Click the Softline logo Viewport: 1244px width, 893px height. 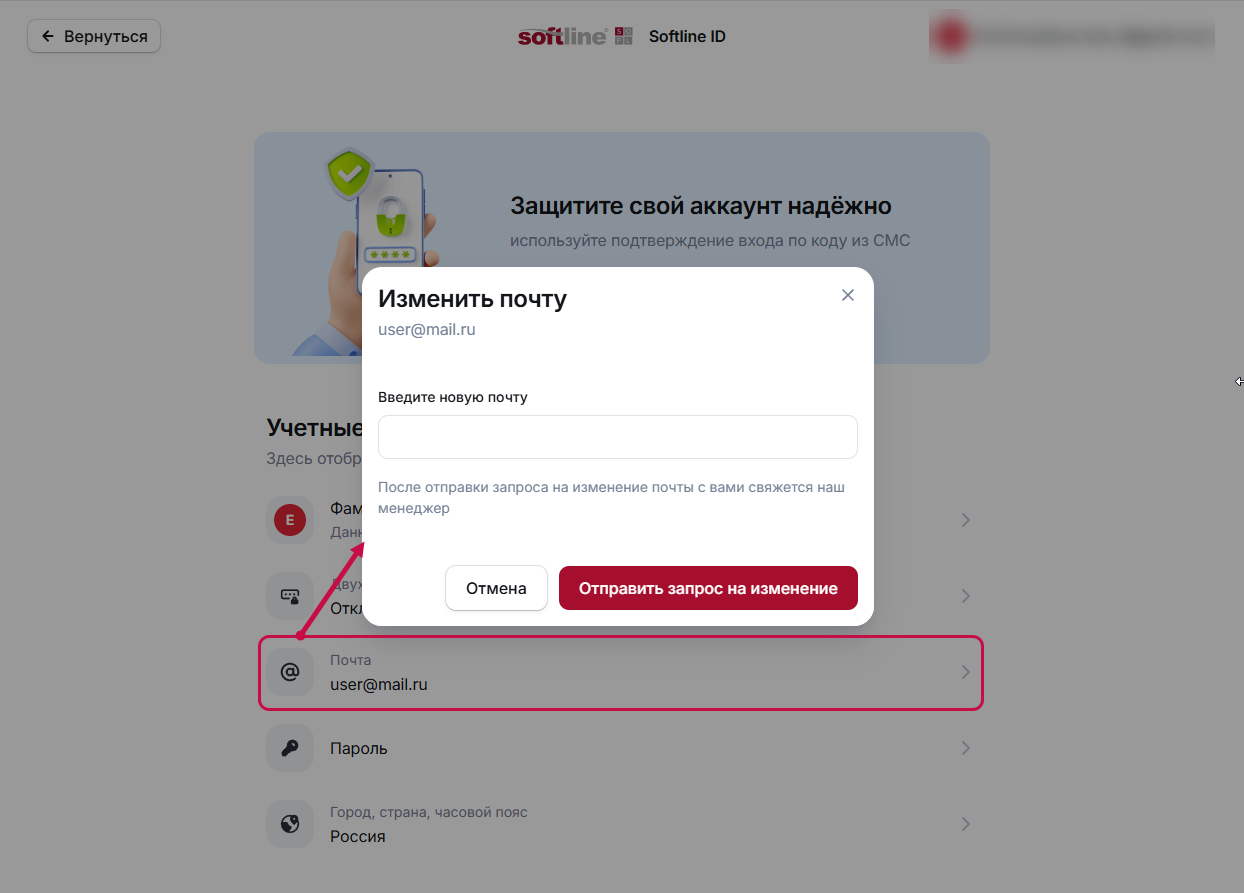575,37
